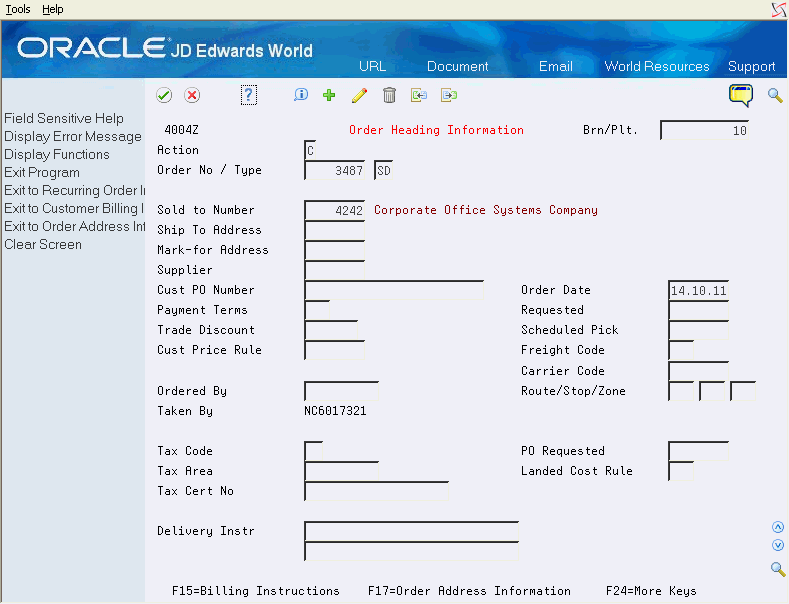
Task: Click the Ship To Address field
Action: coord(335,230)
